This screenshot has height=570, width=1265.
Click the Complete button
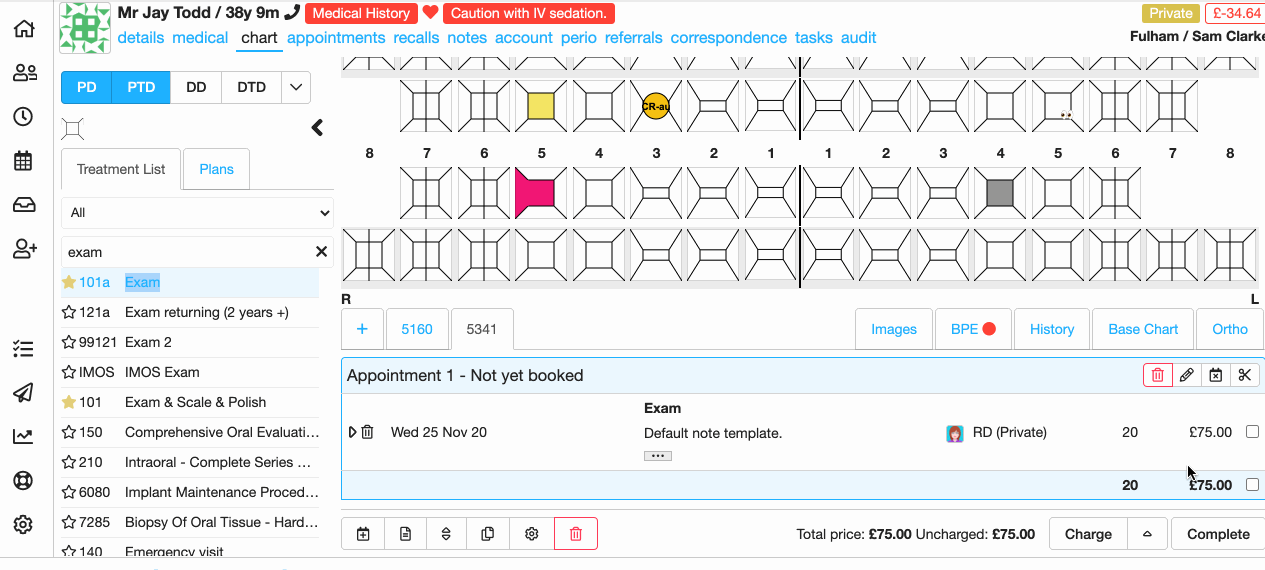(x=1218, y=534)
